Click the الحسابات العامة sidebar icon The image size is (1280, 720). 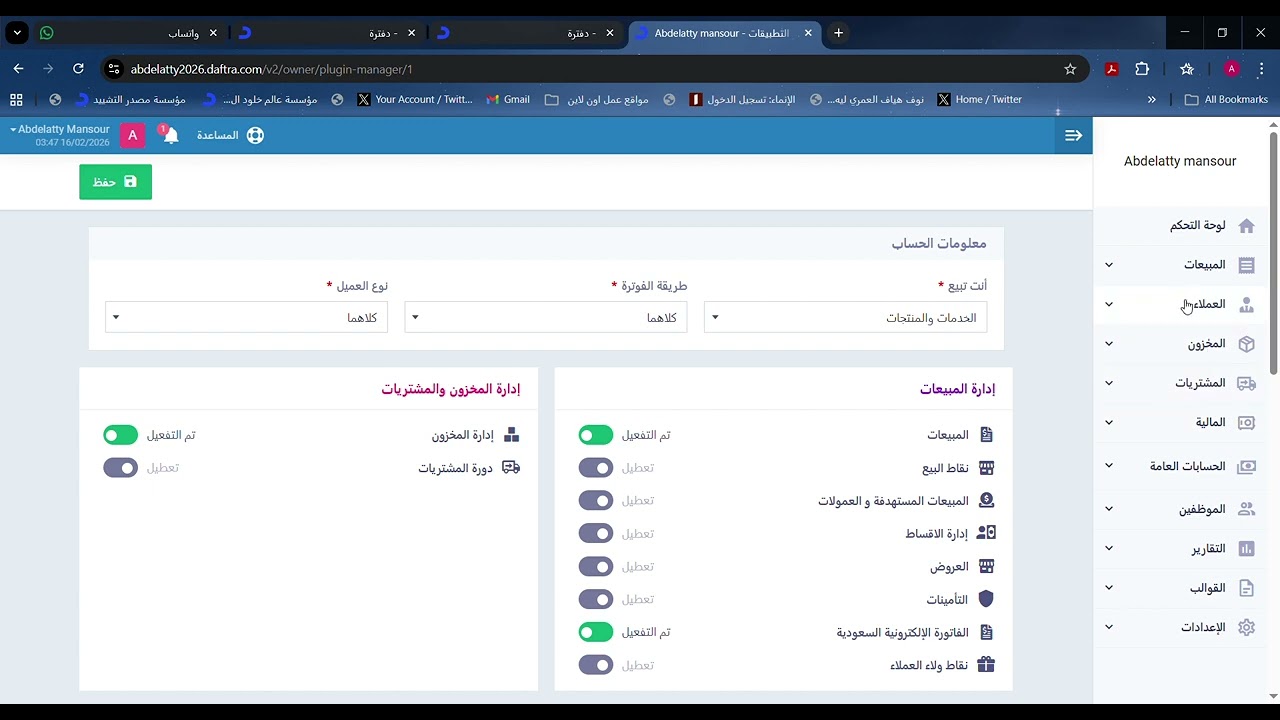pyautogui.click(x=1246, y=467)
